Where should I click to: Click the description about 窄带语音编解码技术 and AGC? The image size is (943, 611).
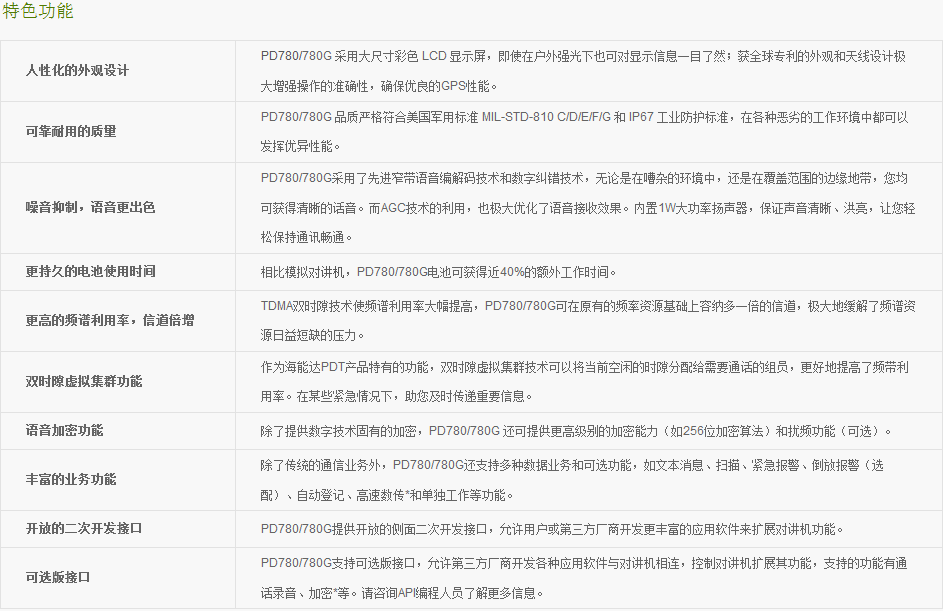[x=588, y=208]
